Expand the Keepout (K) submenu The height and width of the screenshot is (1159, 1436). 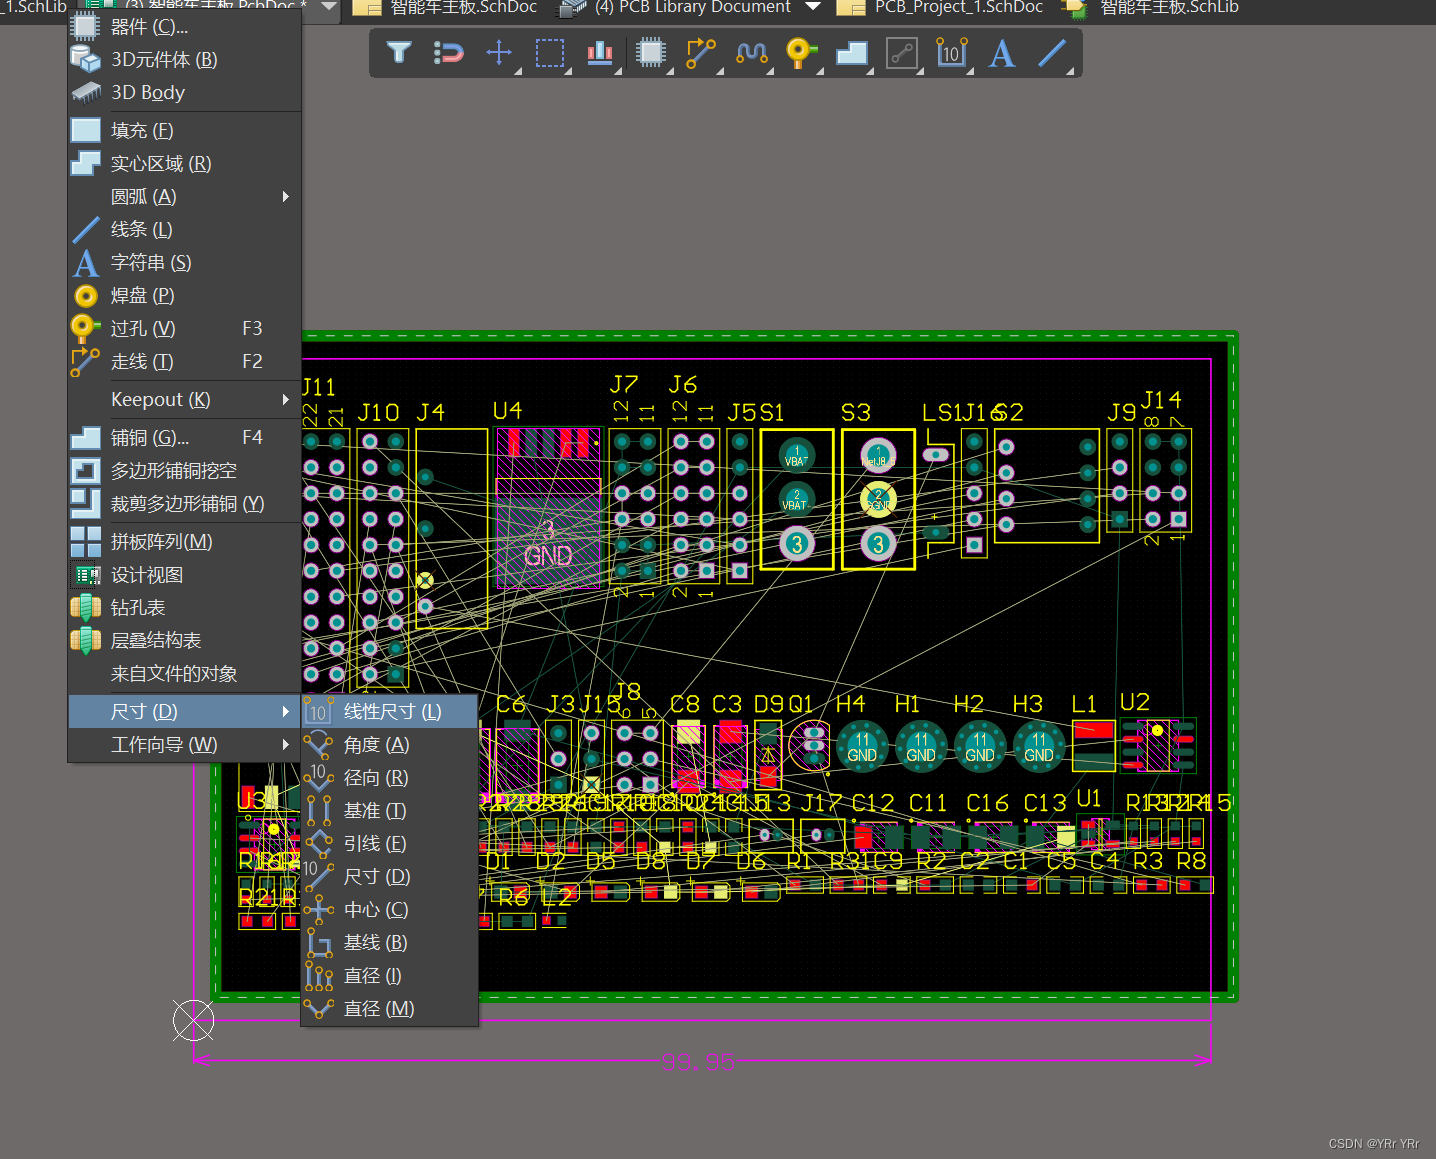click(x=185, y=399)
